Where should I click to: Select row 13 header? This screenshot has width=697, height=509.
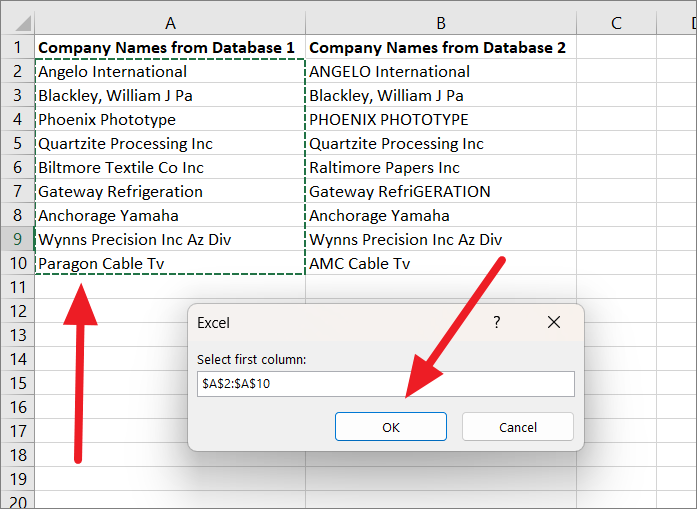(x=18, y=335)
